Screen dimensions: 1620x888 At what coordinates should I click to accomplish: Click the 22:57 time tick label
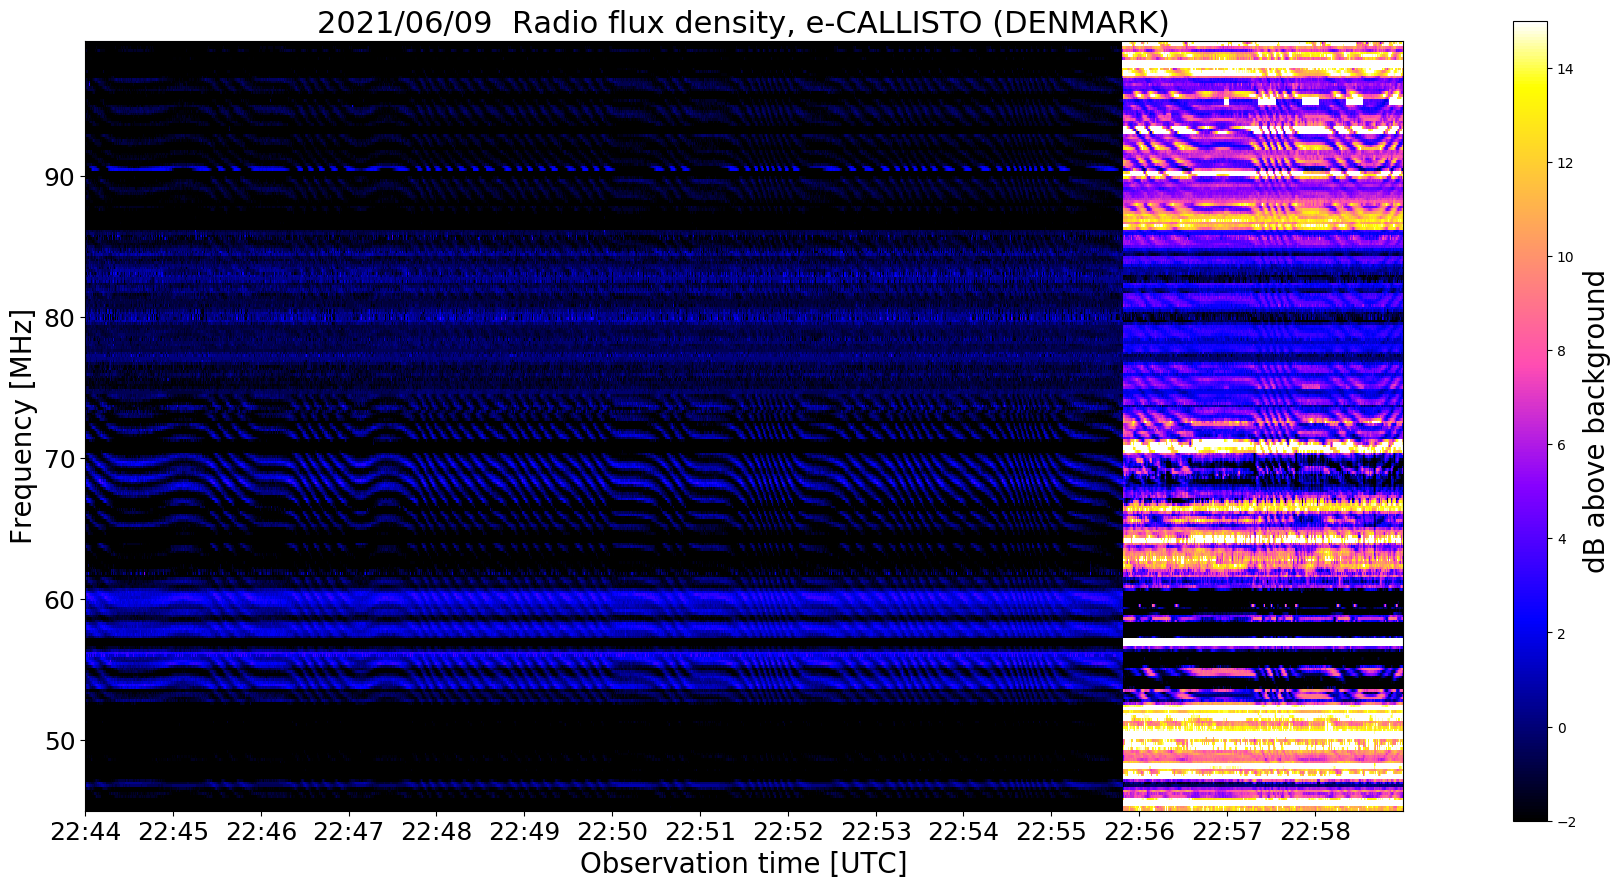(x=1228, y=831)
